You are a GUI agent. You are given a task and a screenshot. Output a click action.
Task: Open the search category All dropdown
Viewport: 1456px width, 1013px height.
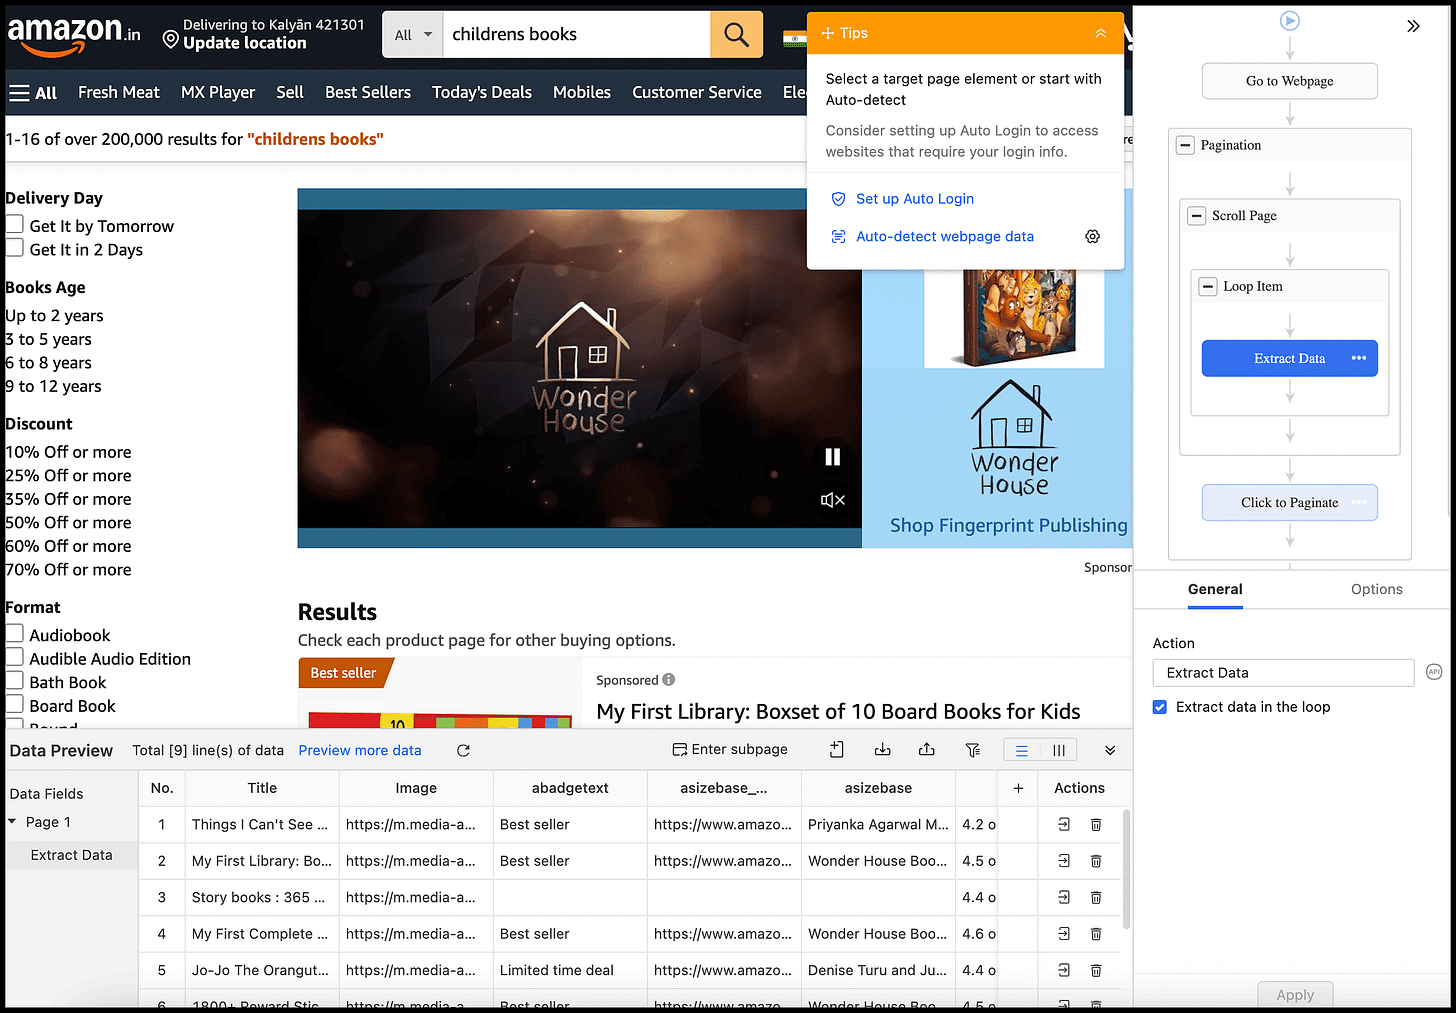pyautogui.click(x=413, y=35)
